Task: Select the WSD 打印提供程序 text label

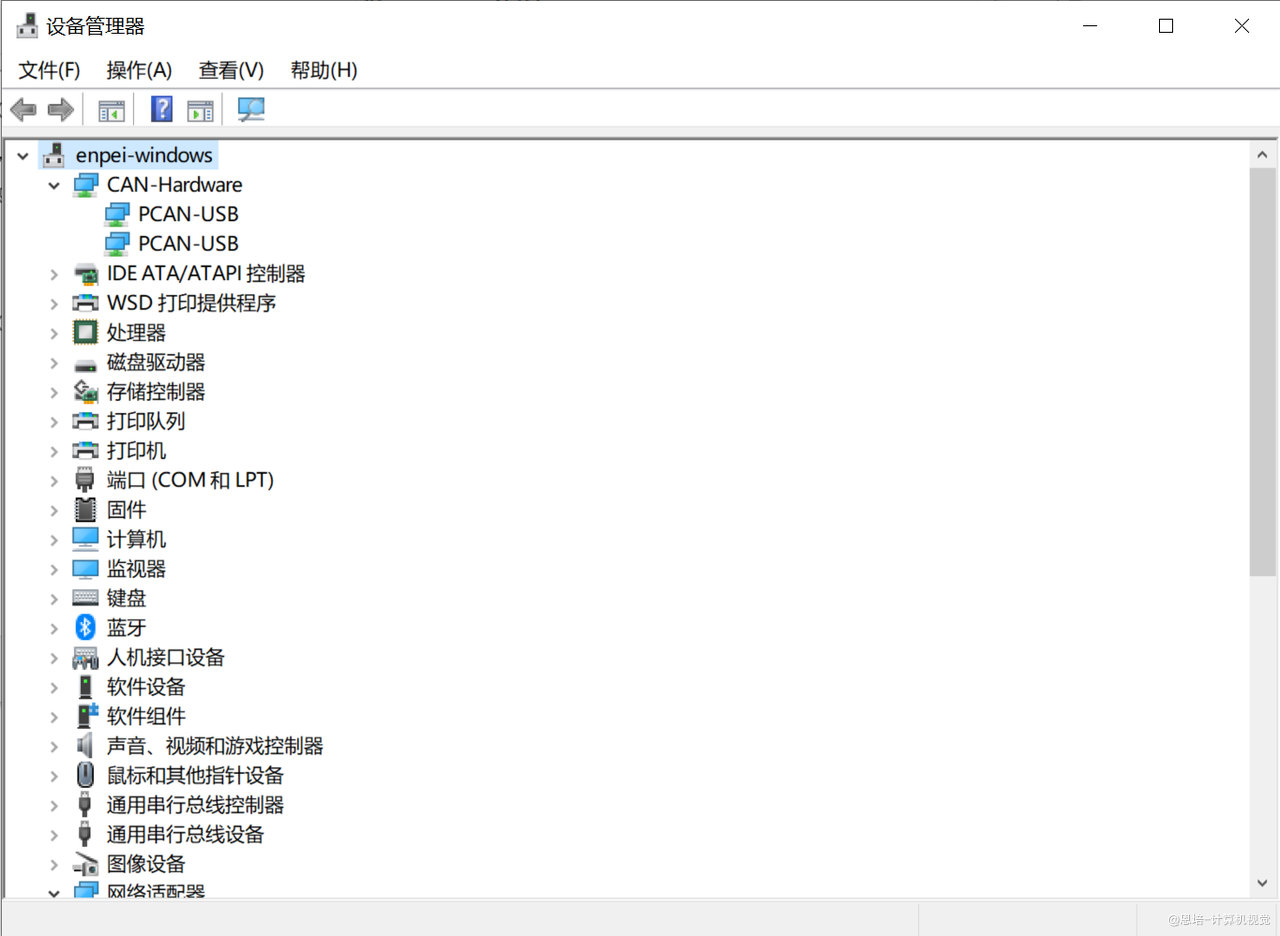Action: coord(191,303)
